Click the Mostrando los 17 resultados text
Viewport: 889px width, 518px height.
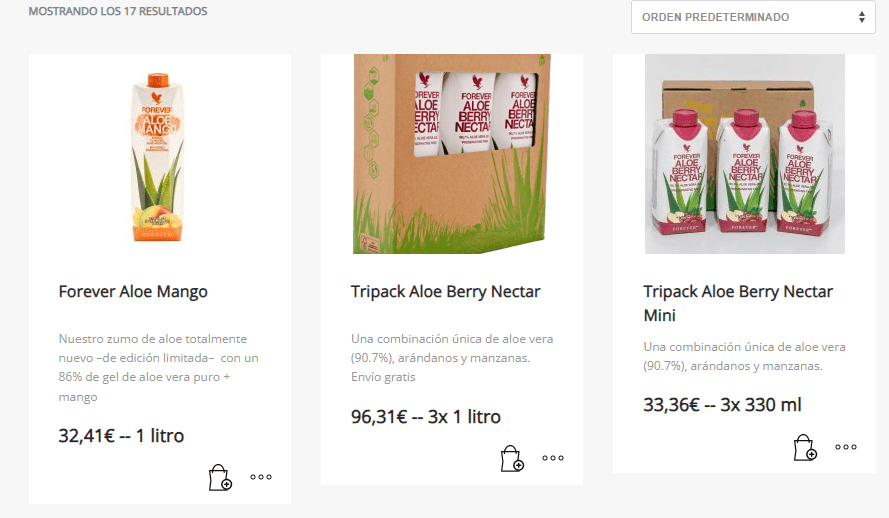tap(118, 11)
